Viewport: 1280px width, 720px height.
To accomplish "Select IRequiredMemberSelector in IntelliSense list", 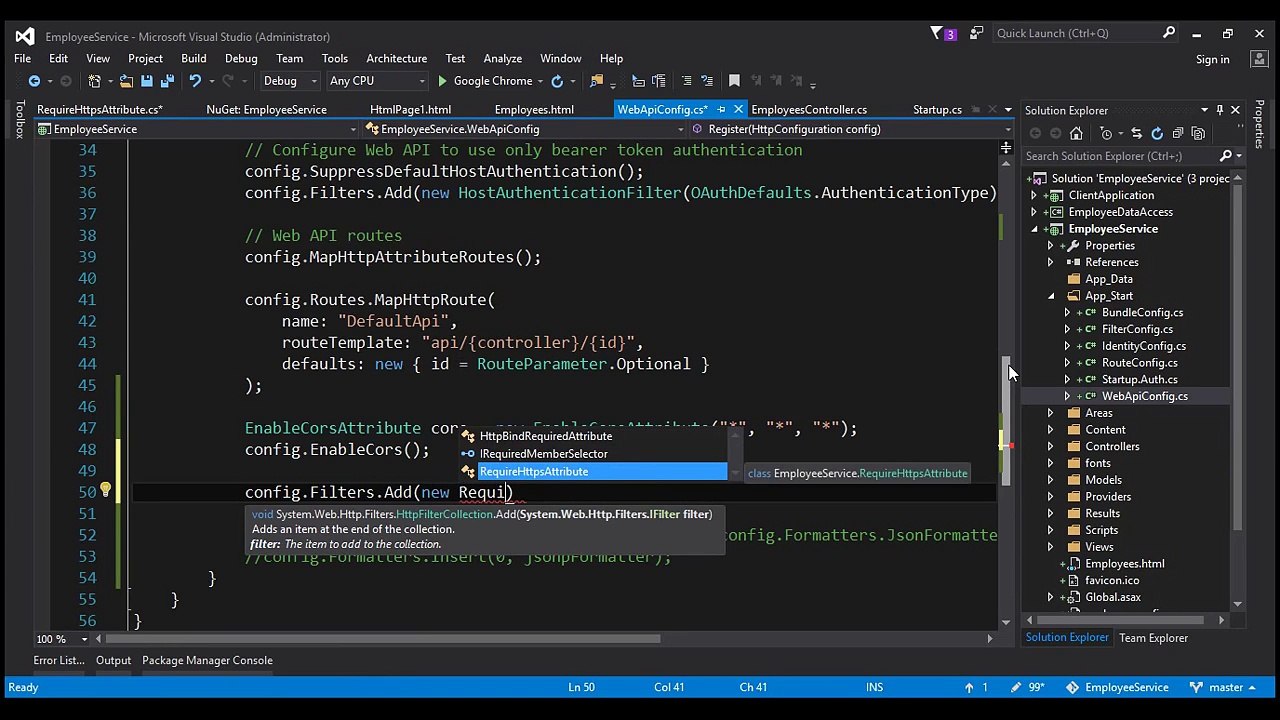I will pyautogui.click(x=593, y=454).
